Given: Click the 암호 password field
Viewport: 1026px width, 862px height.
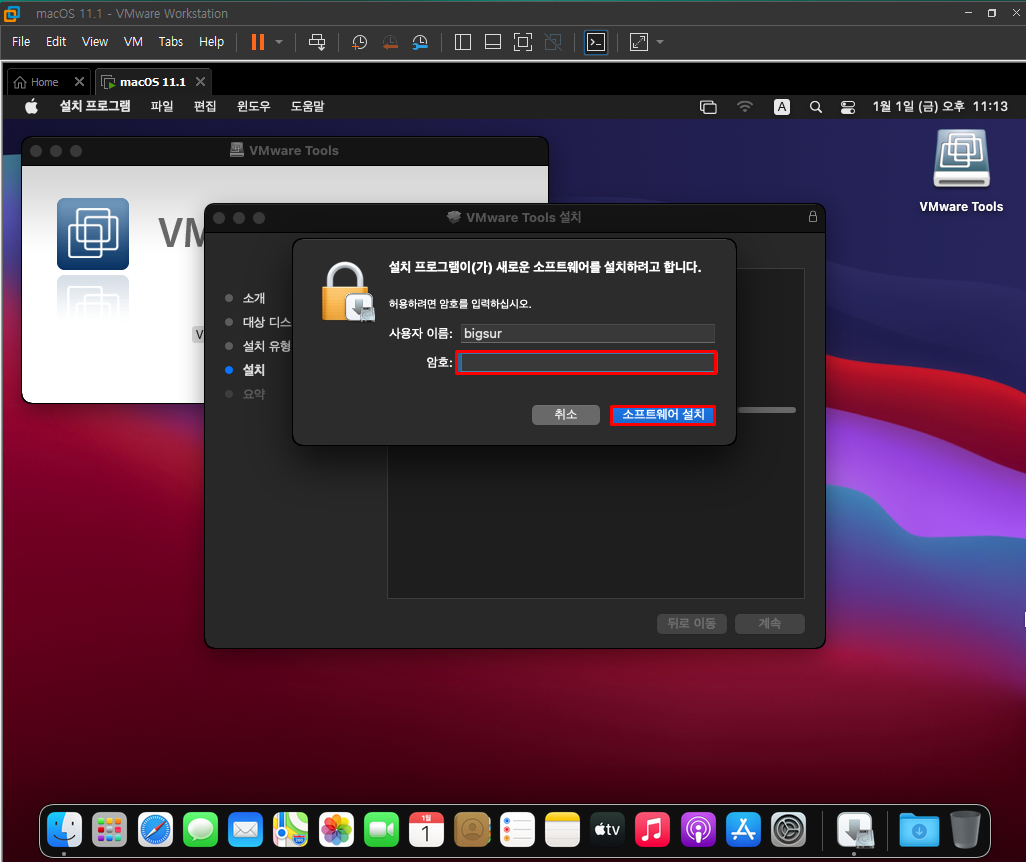Looking at the screenshot, I should tap(587, 363).
